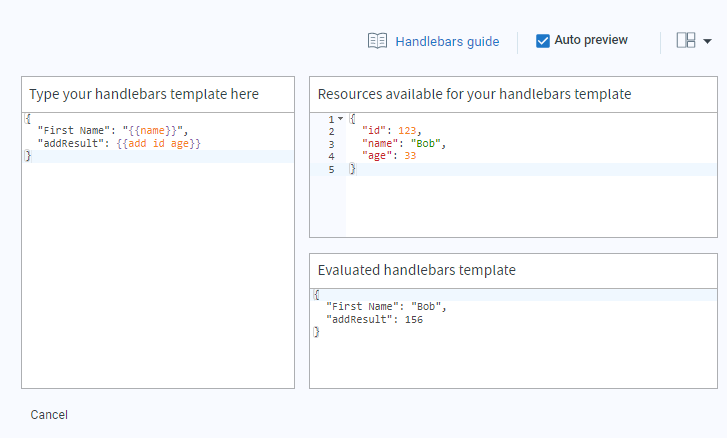Open the layout dropdown arrow
This screenshot has width=727, height=438.
[x=707, y=41]
